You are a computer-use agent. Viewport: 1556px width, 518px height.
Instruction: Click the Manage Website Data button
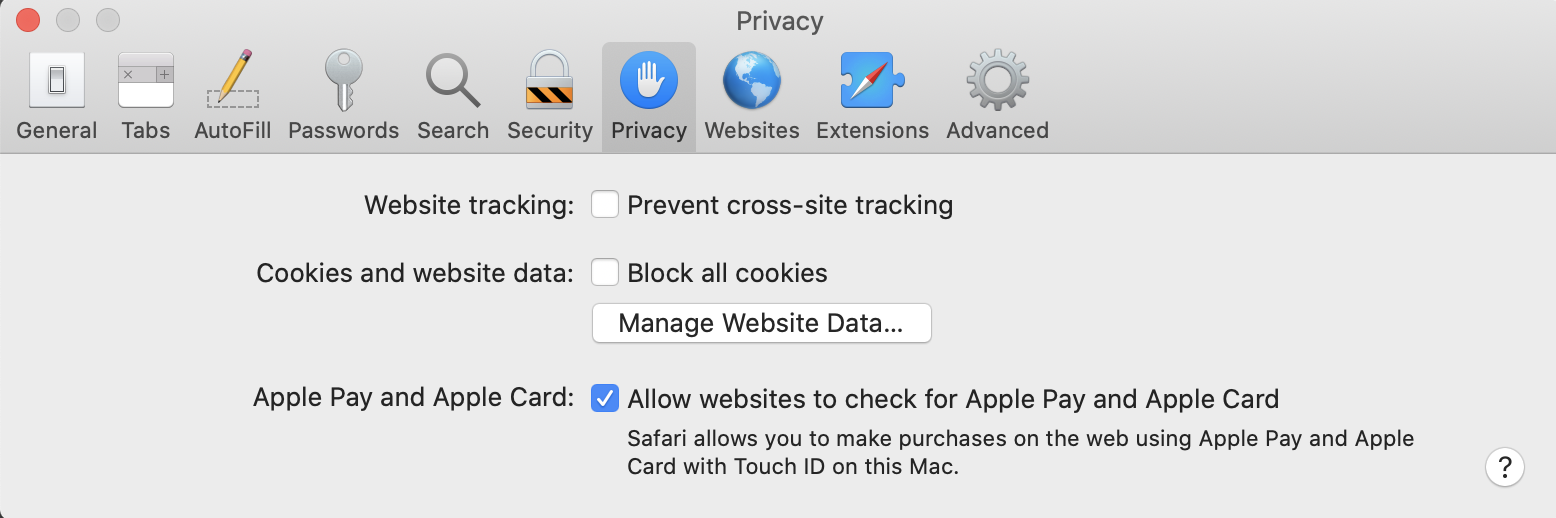click(x=761, y=324)
